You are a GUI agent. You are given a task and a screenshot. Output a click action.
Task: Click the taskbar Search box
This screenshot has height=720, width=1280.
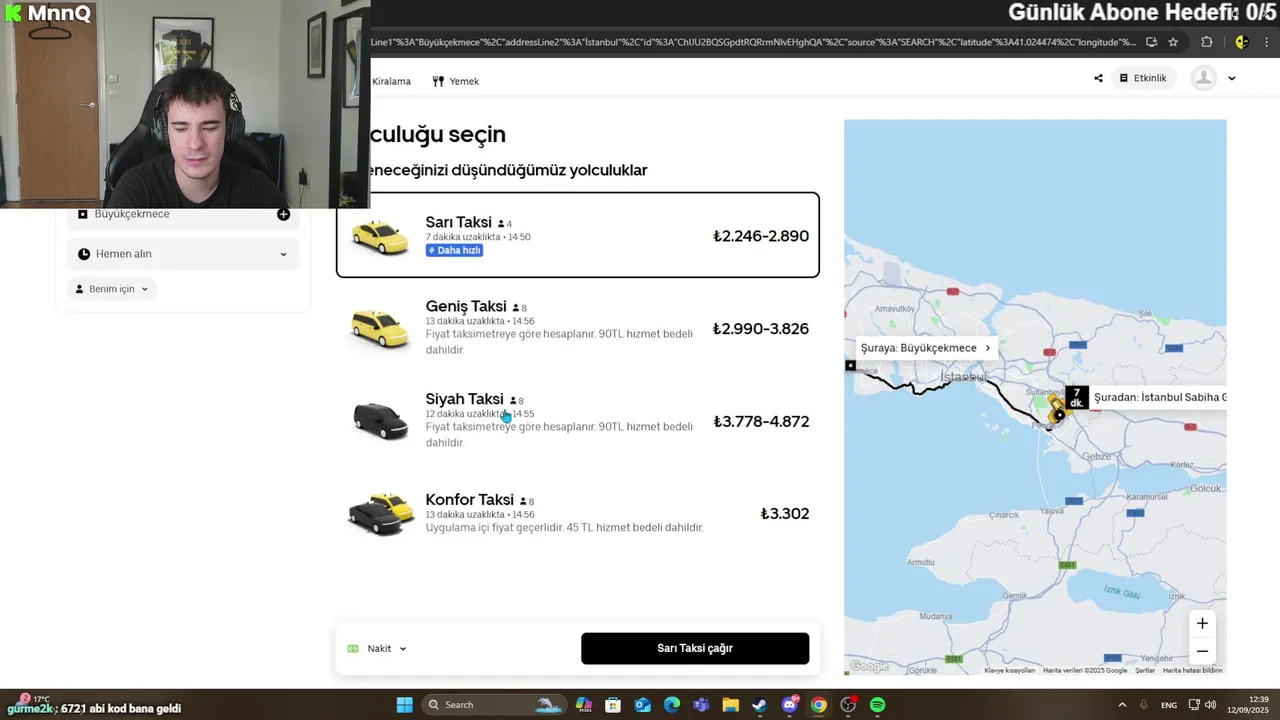click(493, 705)
